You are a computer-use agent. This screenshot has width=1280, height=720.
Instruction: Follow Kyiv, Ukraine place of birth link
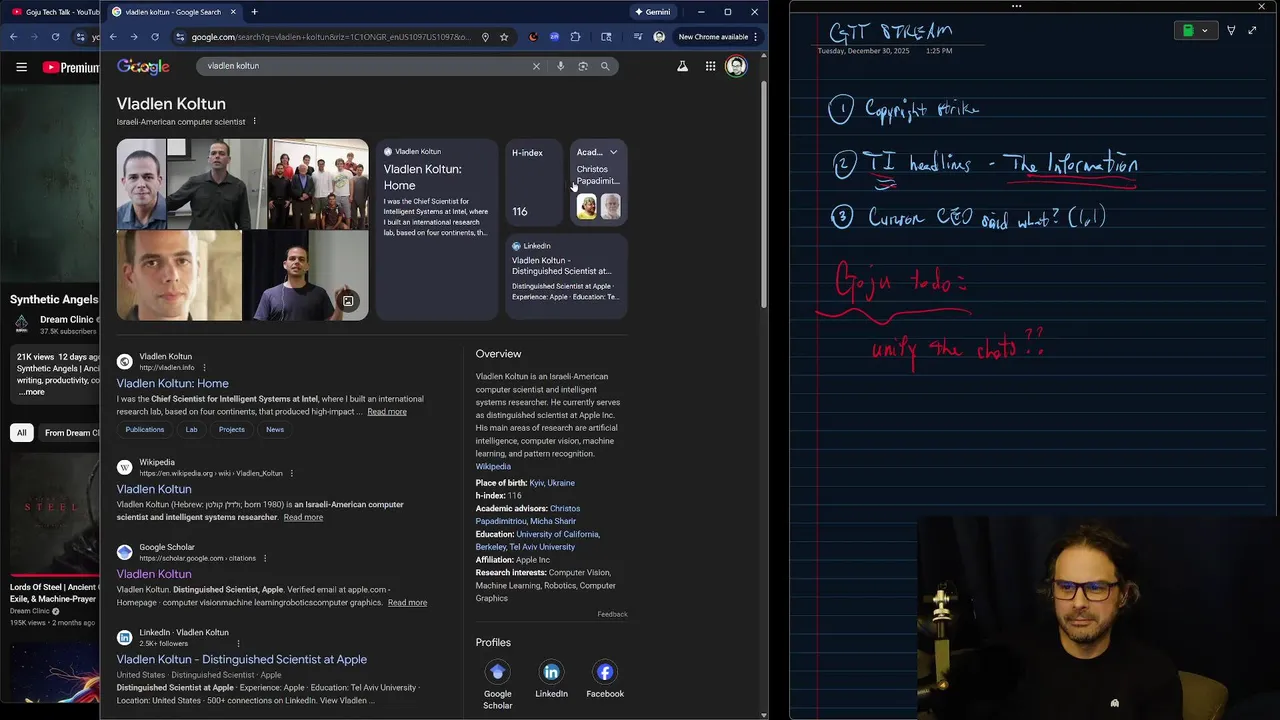coord(552,483)
